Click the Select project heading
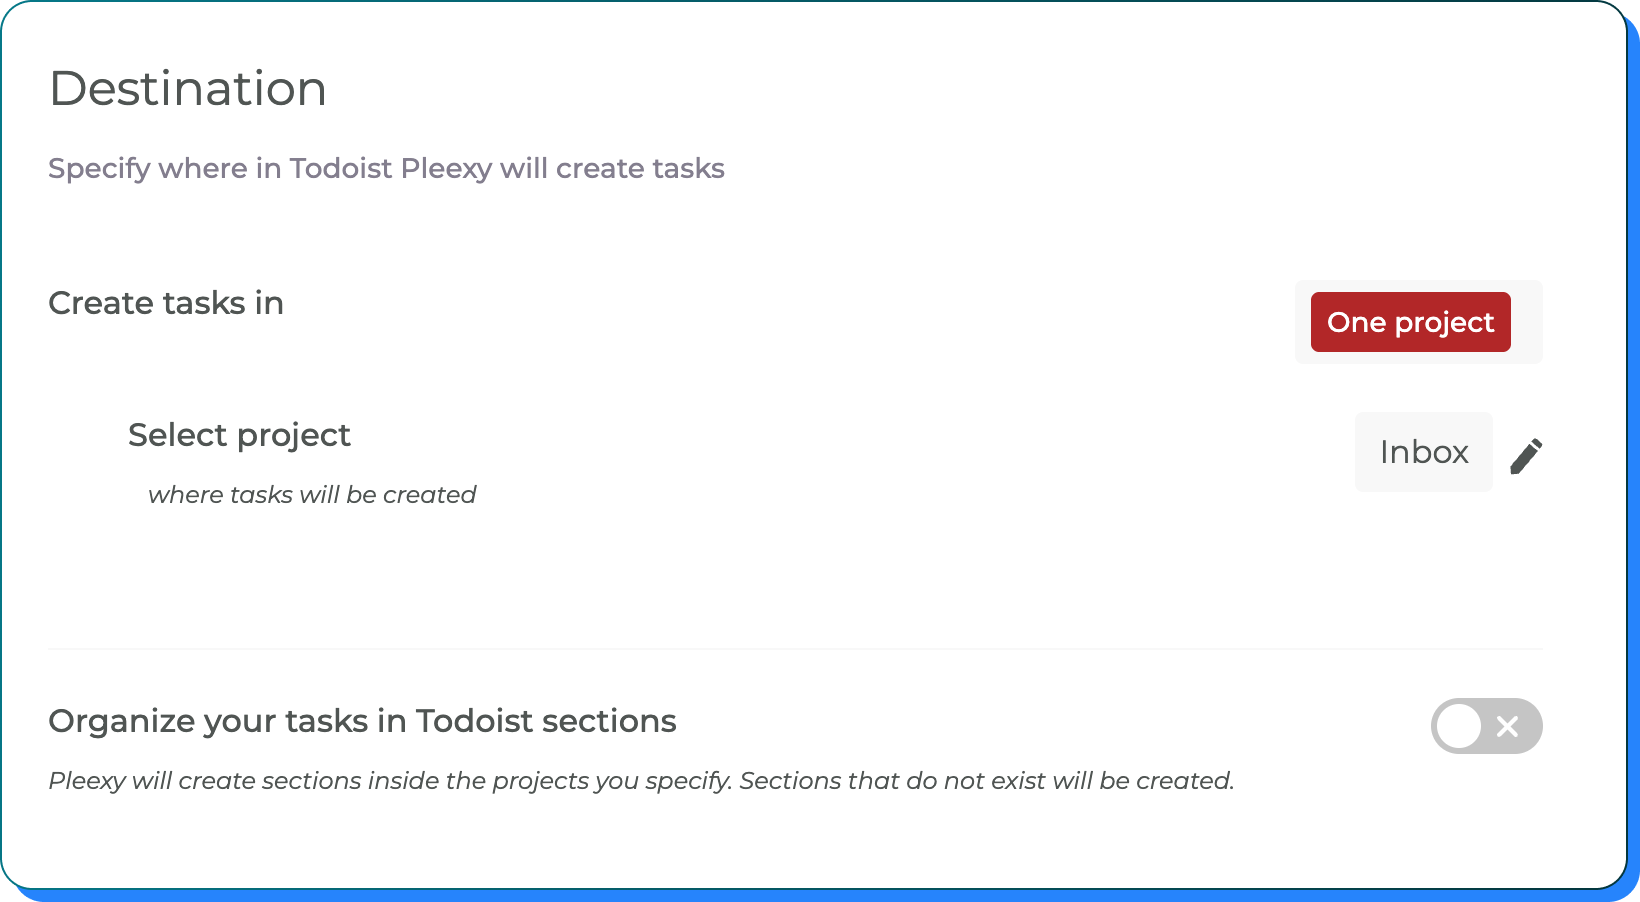The width and height of the screenshot is (1640, 902). [x=239, y=434]
